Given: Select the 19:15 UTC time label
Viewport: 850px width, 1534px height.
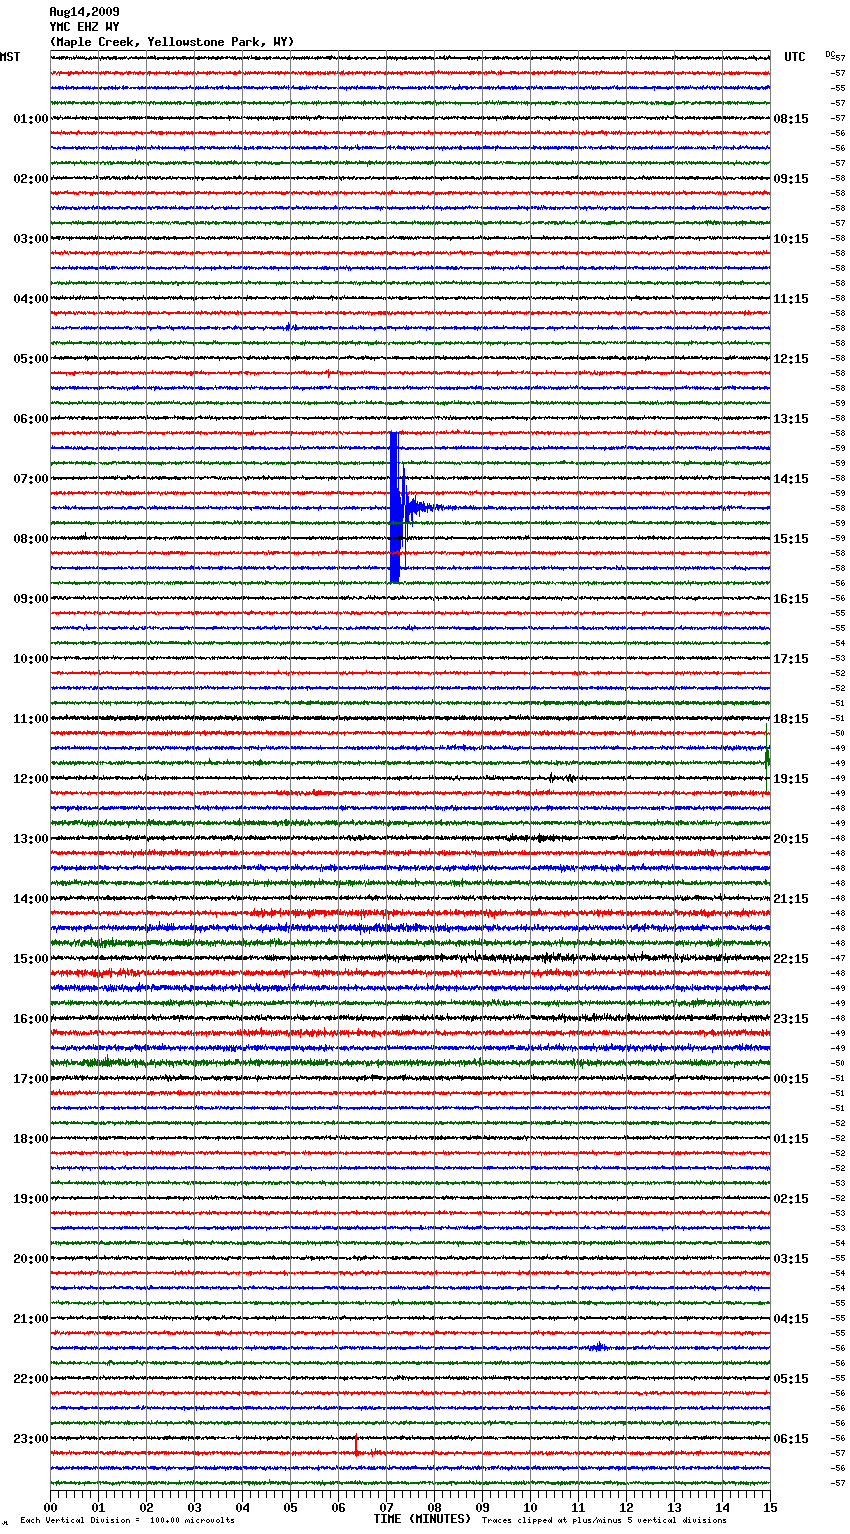Looking at the screenshot, I should [791, 779].
